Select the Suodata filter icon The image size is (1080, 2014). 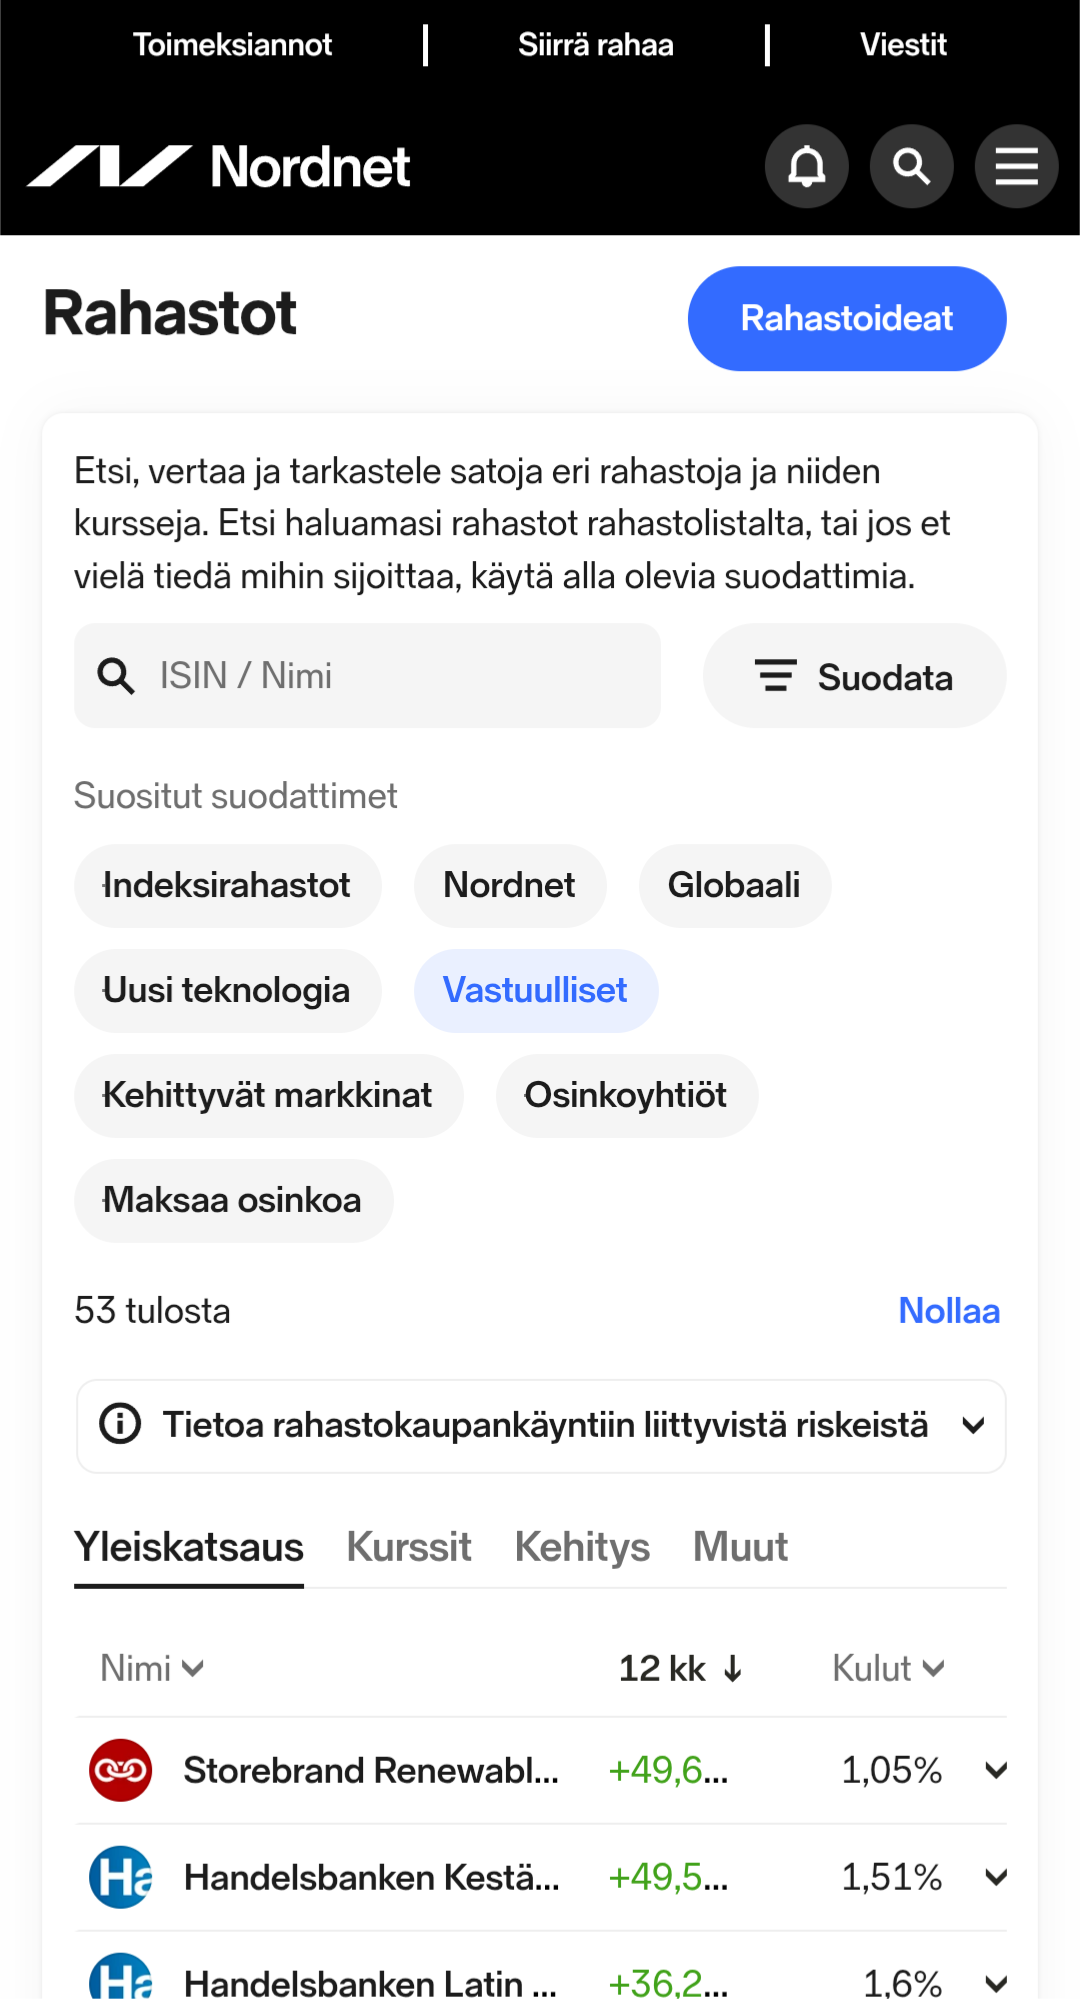coord(777,676)
